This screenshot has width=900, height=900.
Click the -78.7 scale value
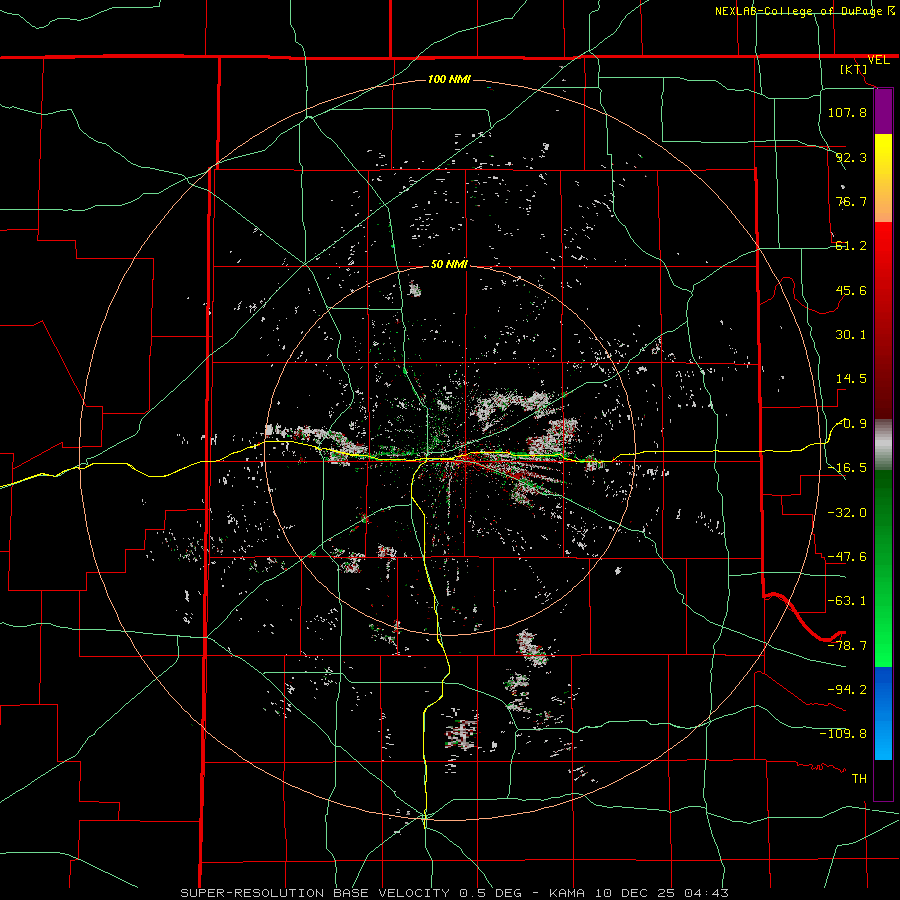tap(847, 646)
